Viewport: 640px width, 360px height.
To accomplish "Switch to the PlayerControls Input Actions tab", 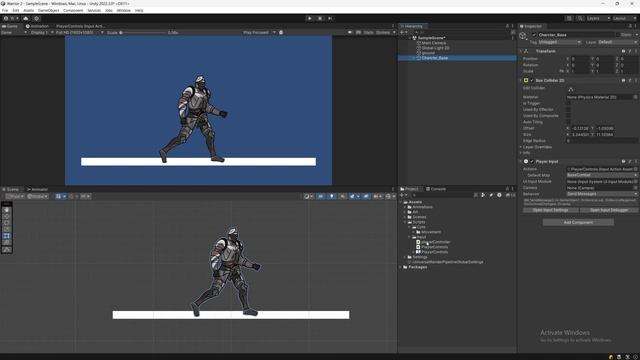I will click(80, 26).
